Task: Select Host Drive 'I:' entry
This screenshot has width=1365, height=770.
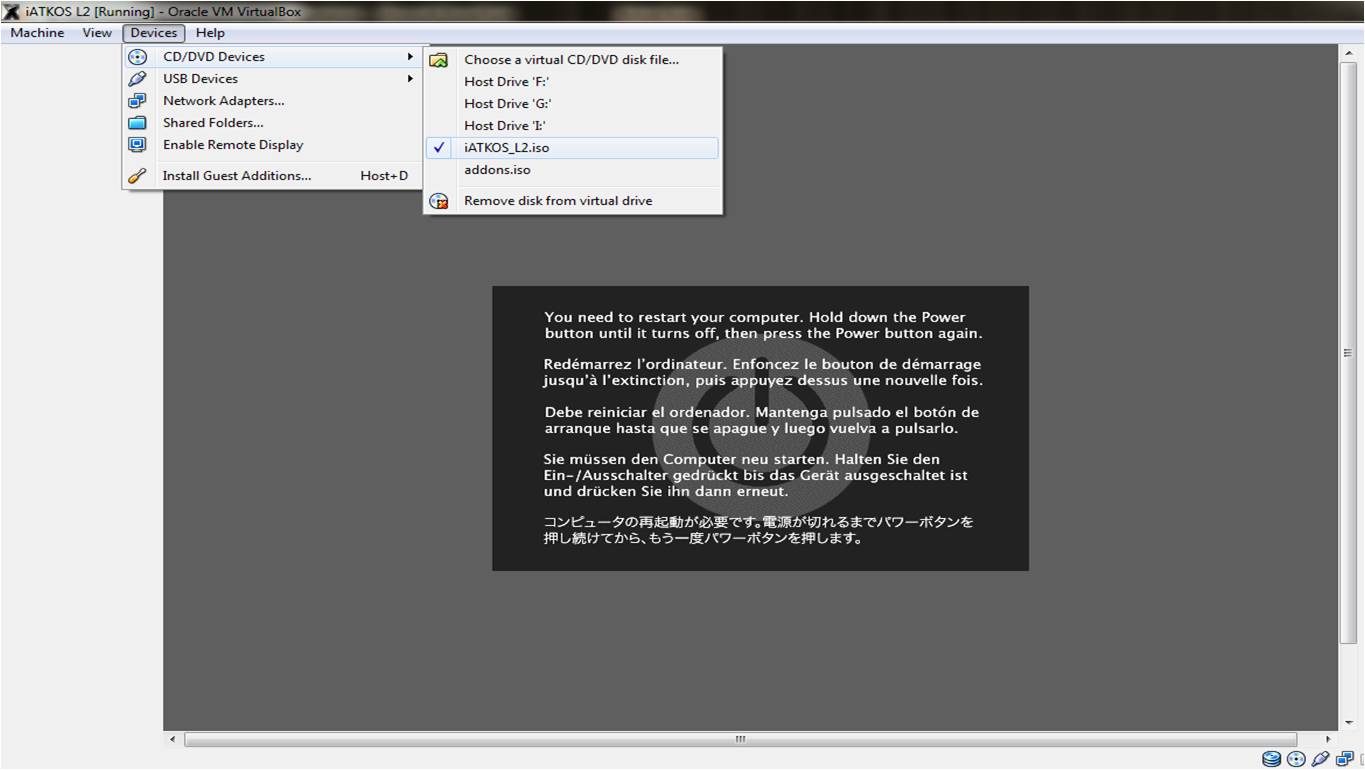Action: pos(572,126)
